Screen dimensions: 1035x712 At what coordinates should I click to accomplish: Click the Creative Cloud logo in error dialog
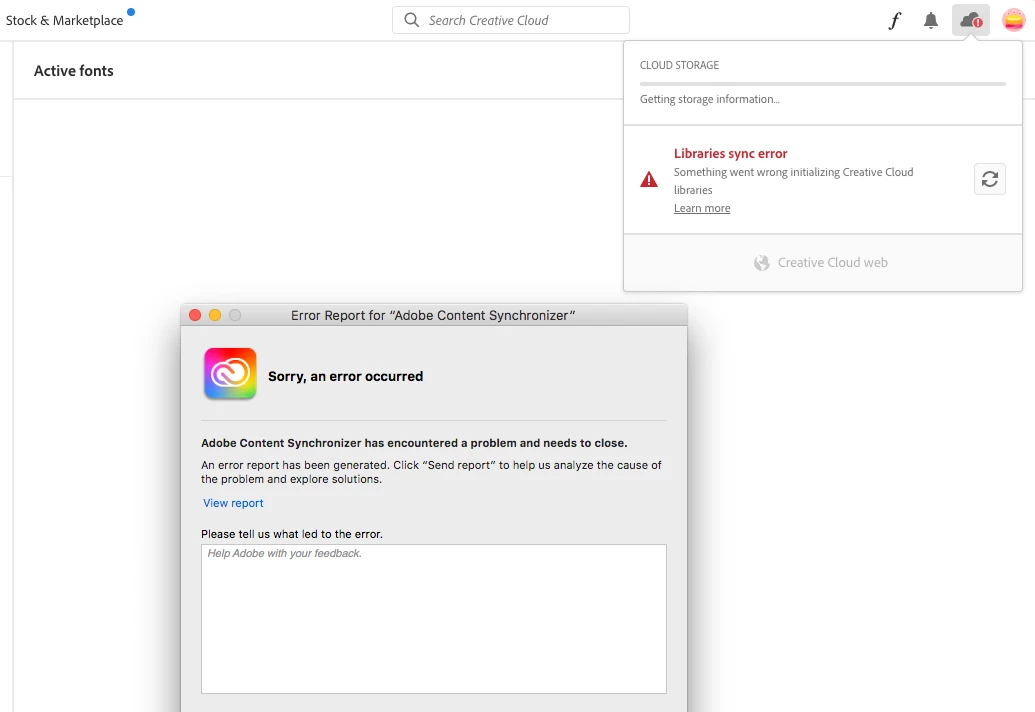(x=230, y=373)
